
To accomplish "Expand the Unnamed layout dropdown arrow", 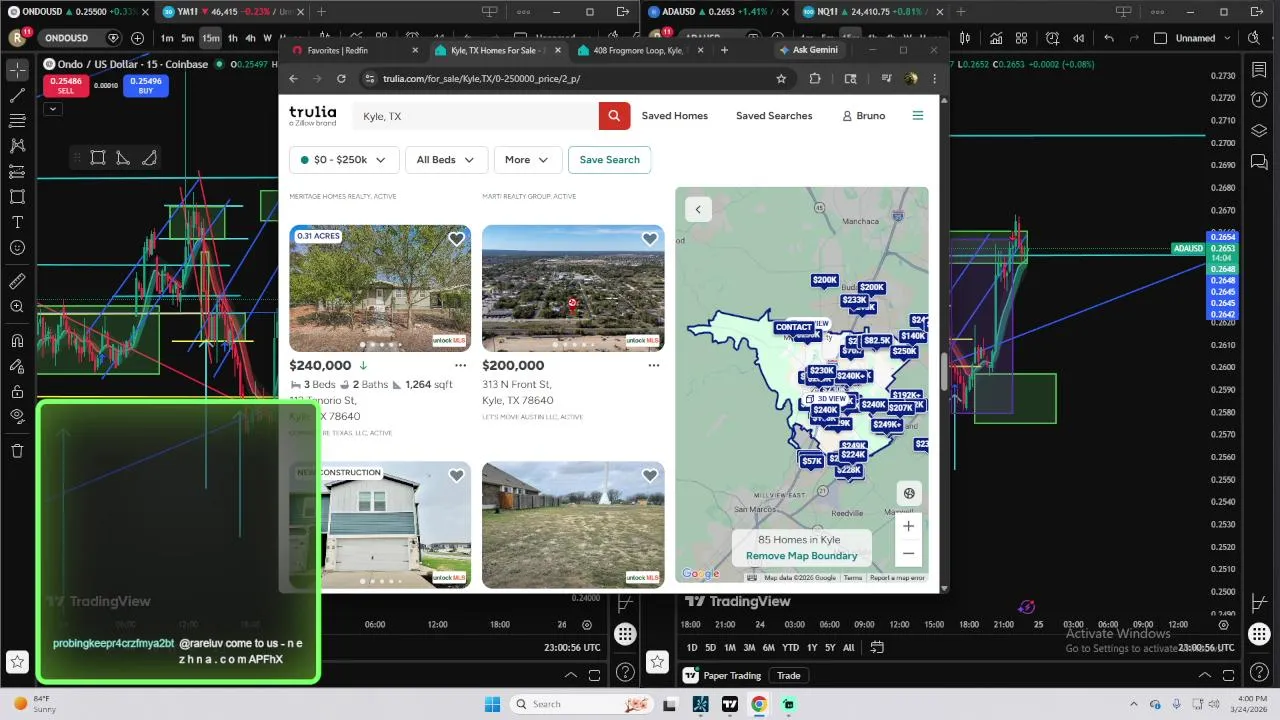I will coord(1226,38).
